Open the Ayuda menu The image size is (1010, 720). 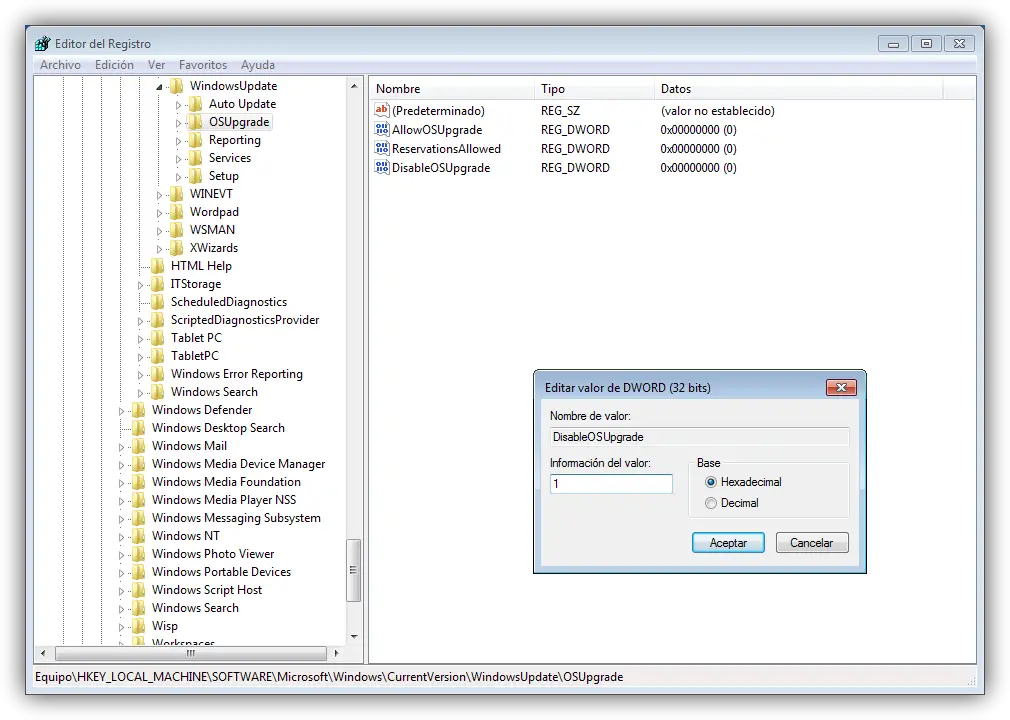pos(258,65)
